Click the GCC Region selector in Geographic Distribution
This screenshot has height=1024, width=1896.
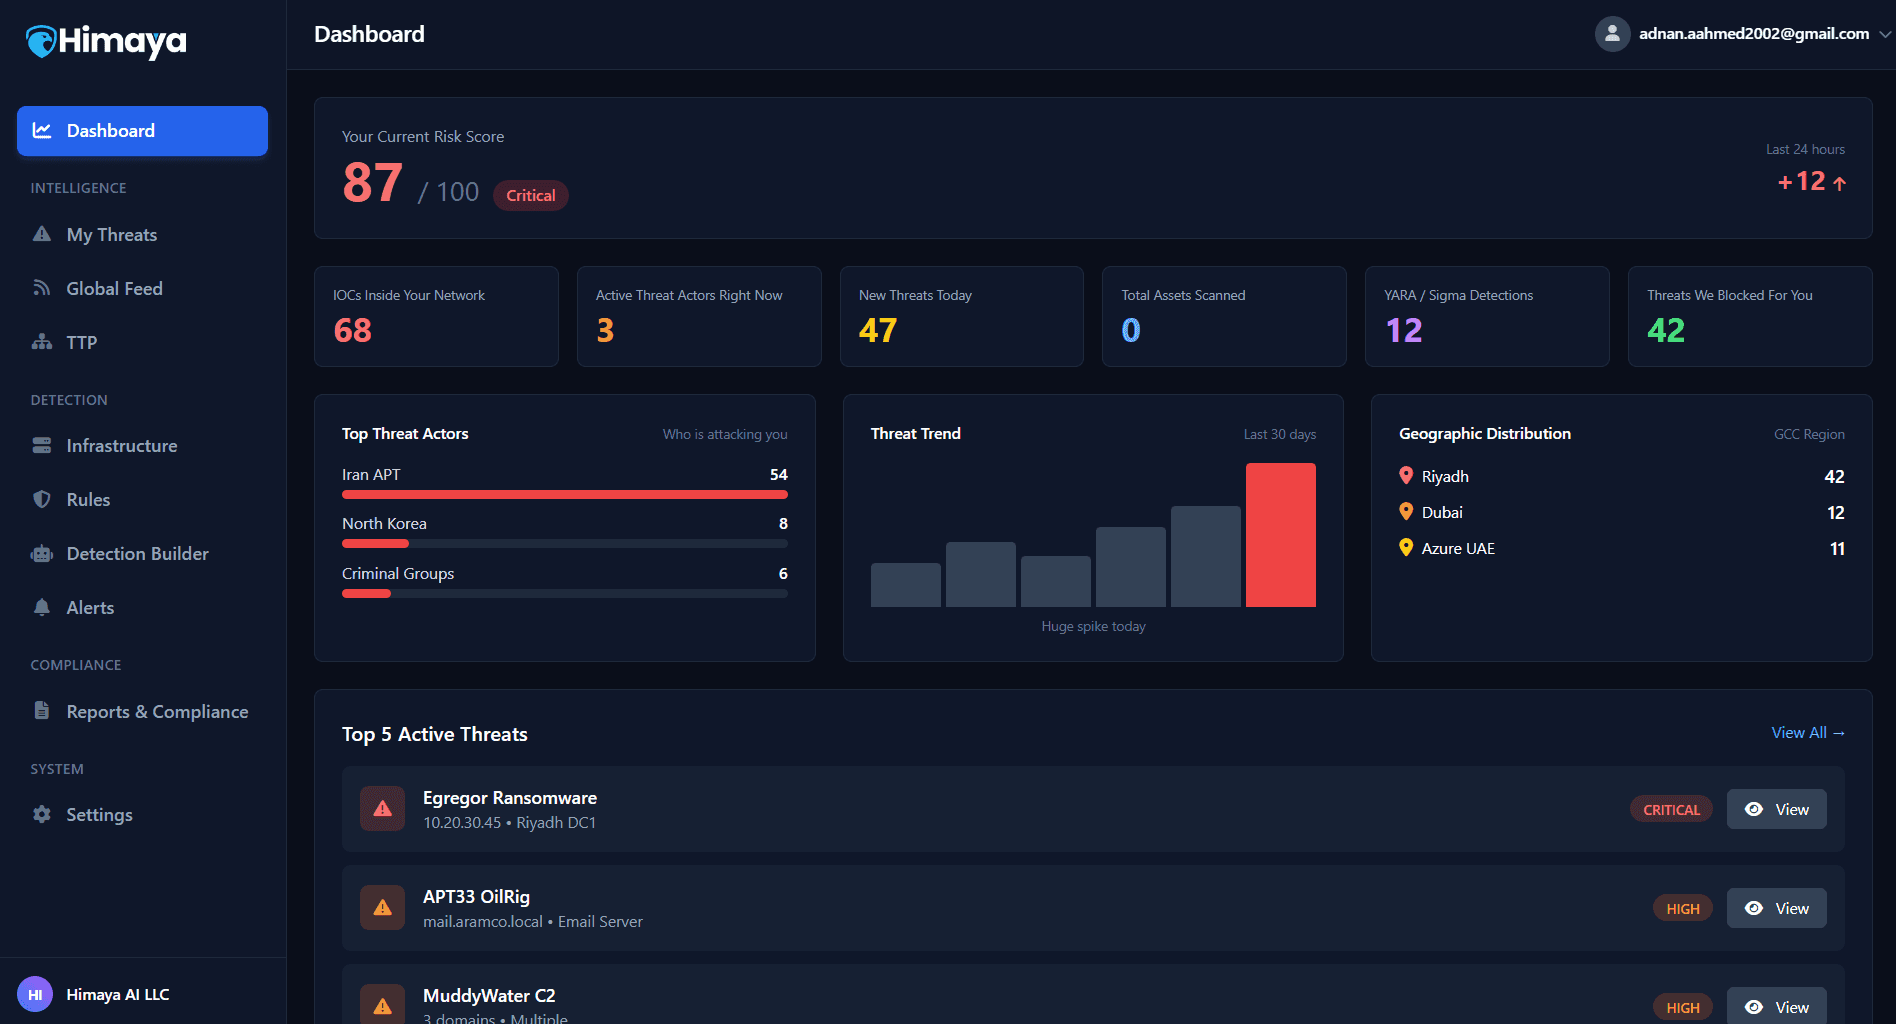pyautogui.click(x=1810, y=434)
